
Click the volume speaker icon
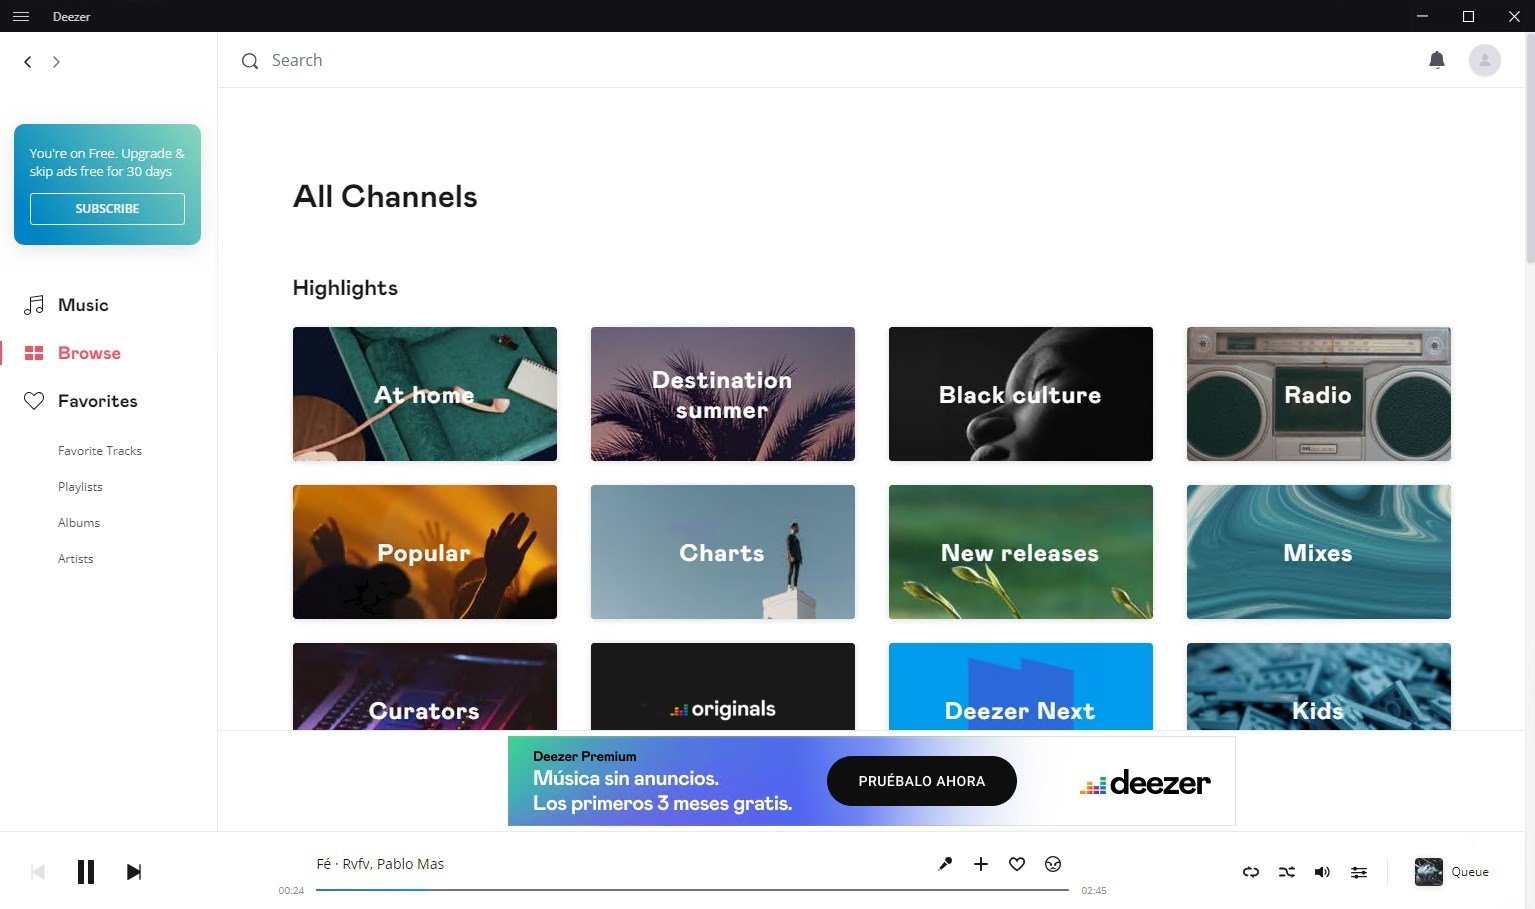(1322, 872)
